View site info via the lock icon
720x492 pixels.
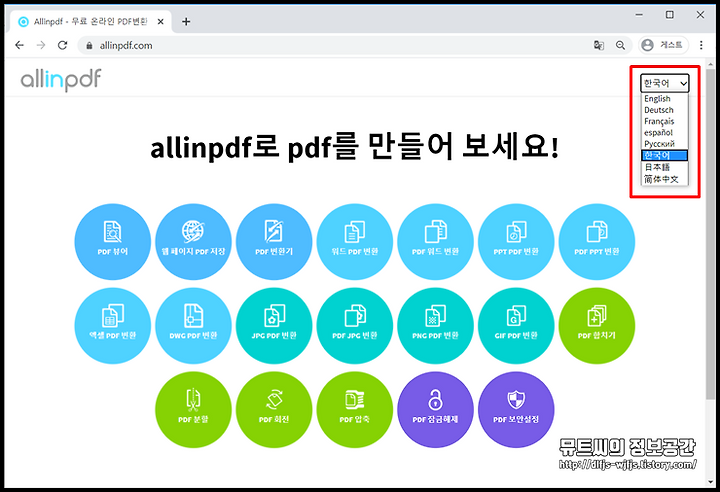(x=90, y=45)
